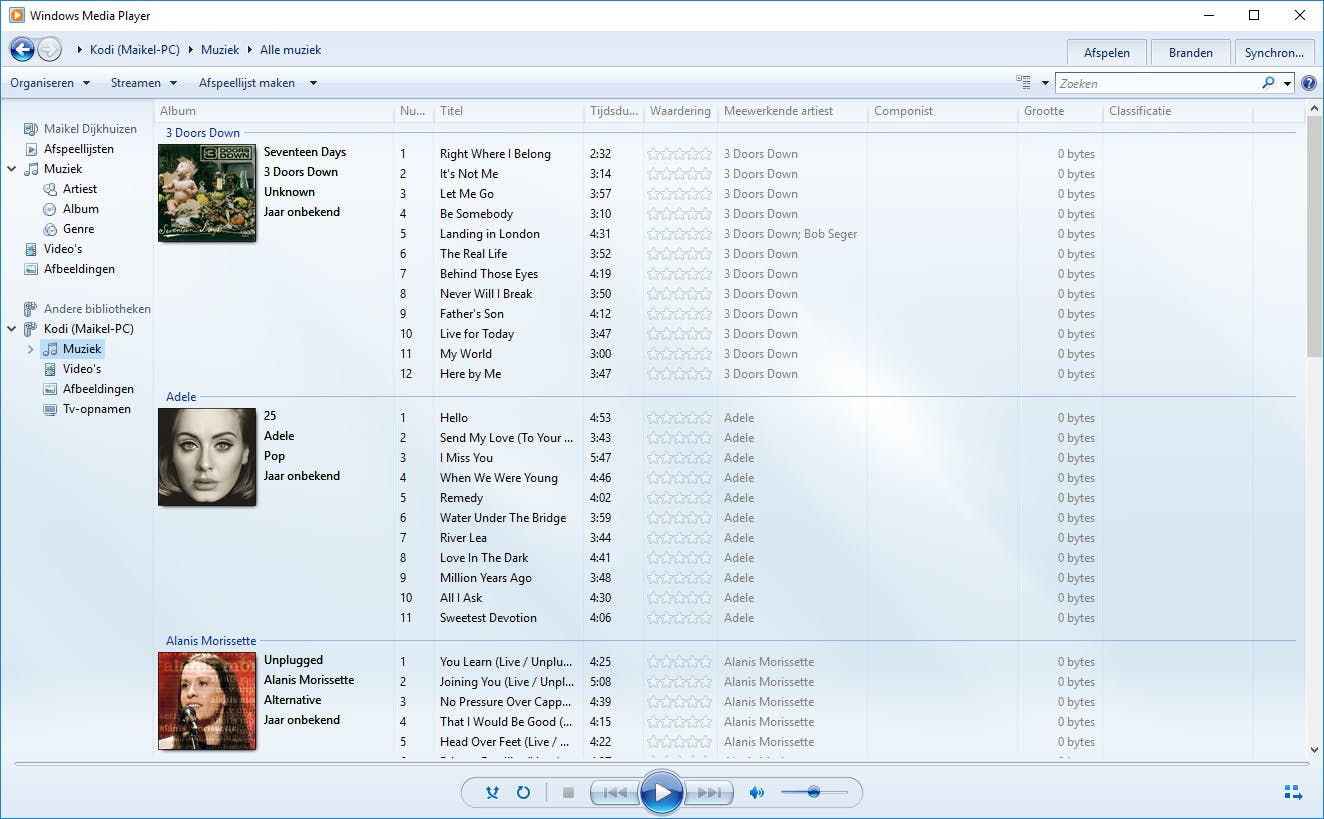This screenshot has height=819, width=1324.
Task: Click Kodi (Maikel-PC) in the breadcrumb
Action: [x=134, y=50]
